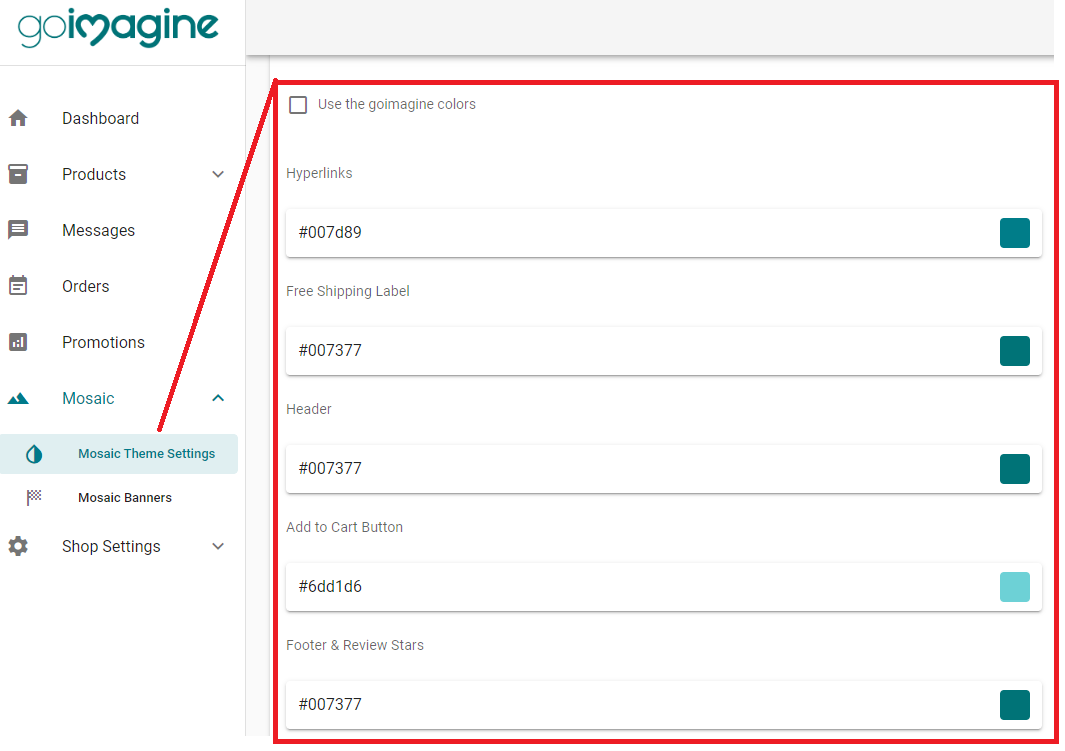Open Mosaic Banners from the sidebar
1065x751 pixels.
coord(125,497)
